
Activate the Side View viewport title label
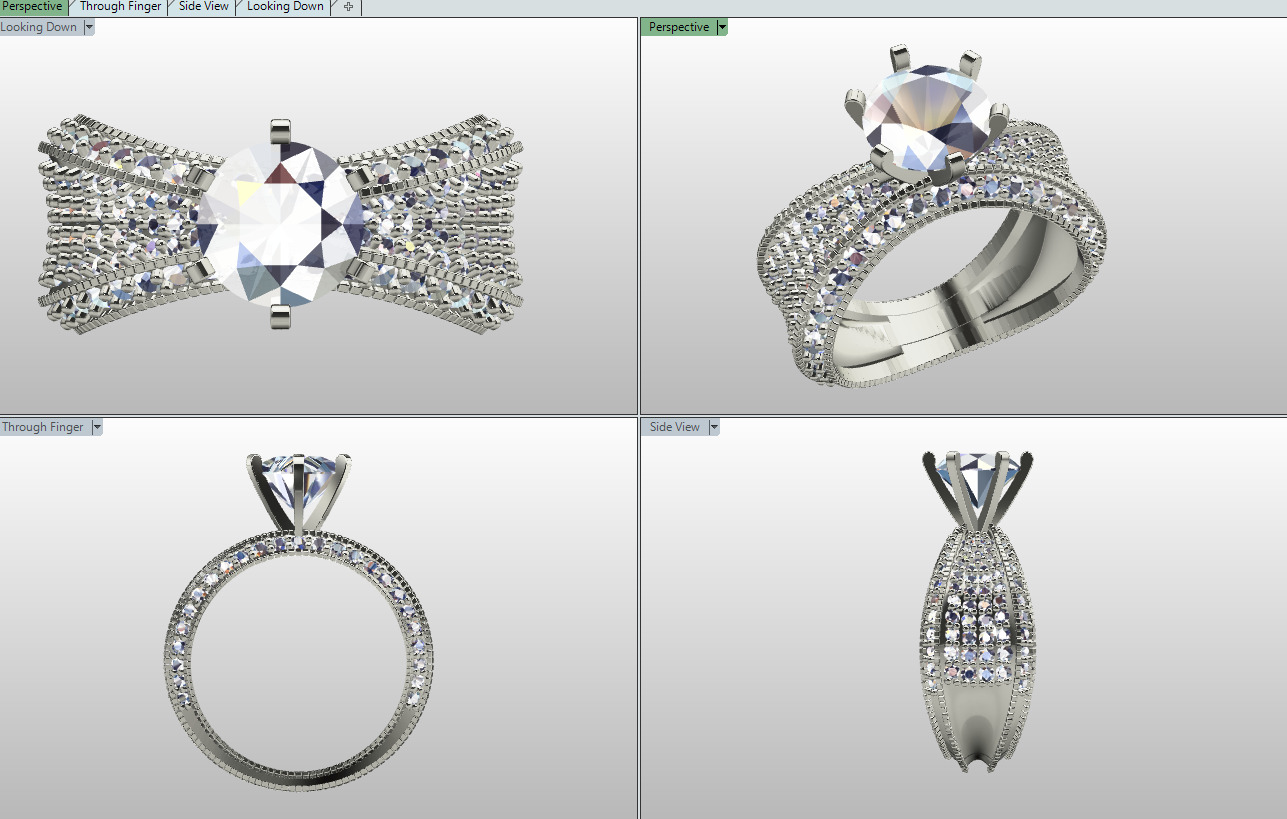(x=675, y=427)
